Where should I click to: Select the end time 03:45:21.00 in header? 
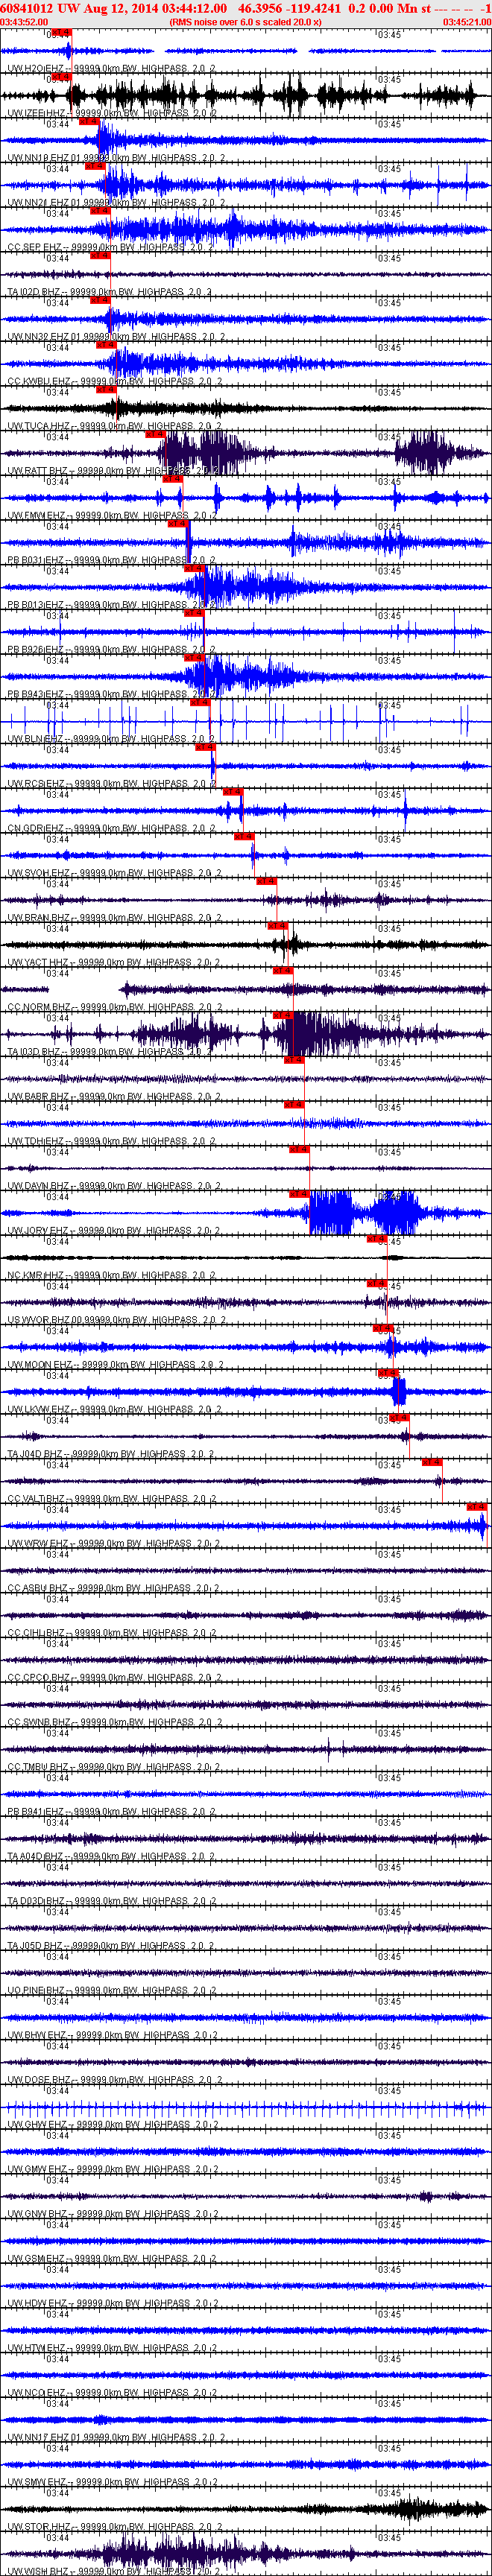pyautogui.click(x=466, y=21)
